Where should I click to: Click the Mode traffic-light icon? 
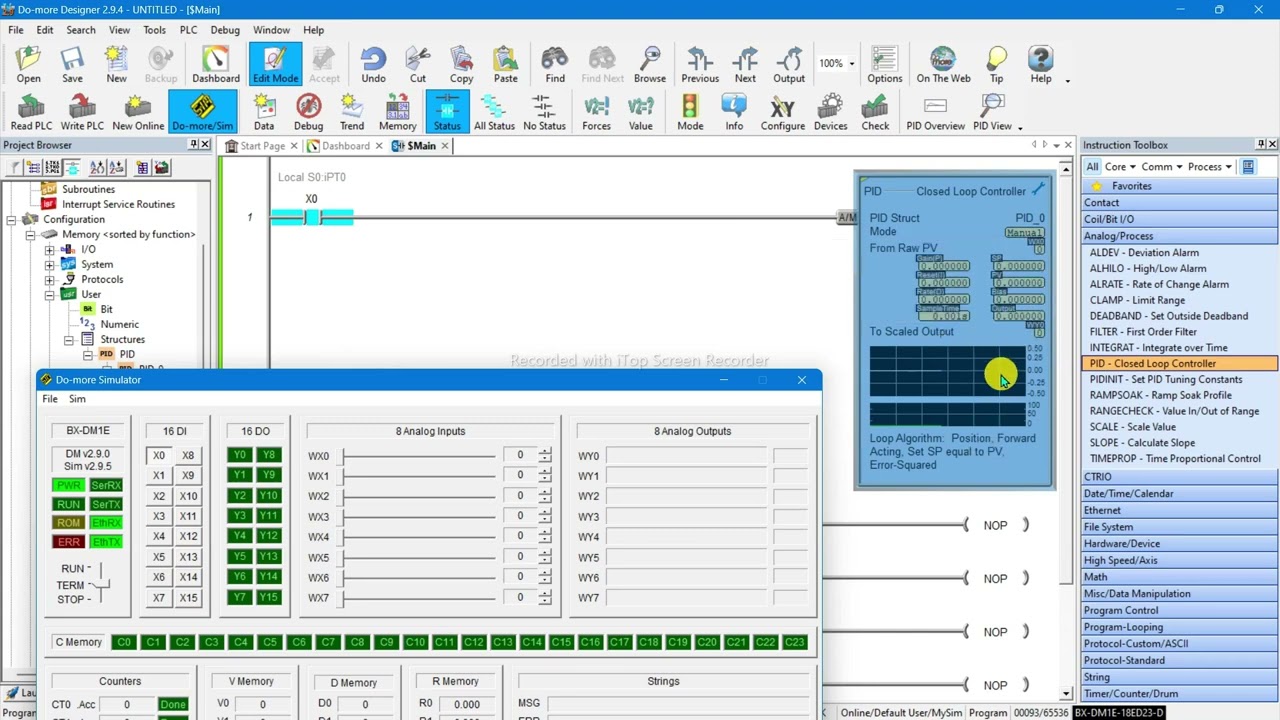[x=690, y=112]
